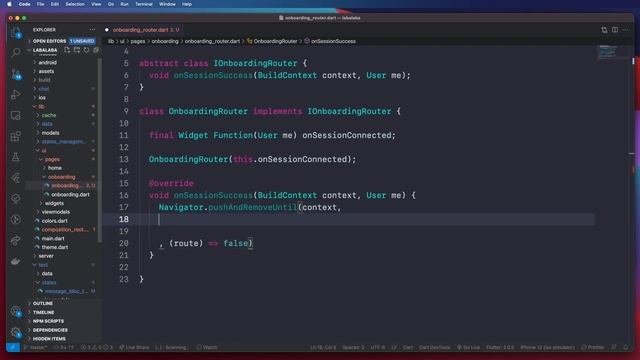Open Explorer more actions ellipsis

pyautogui.click(x=92, y=29)
